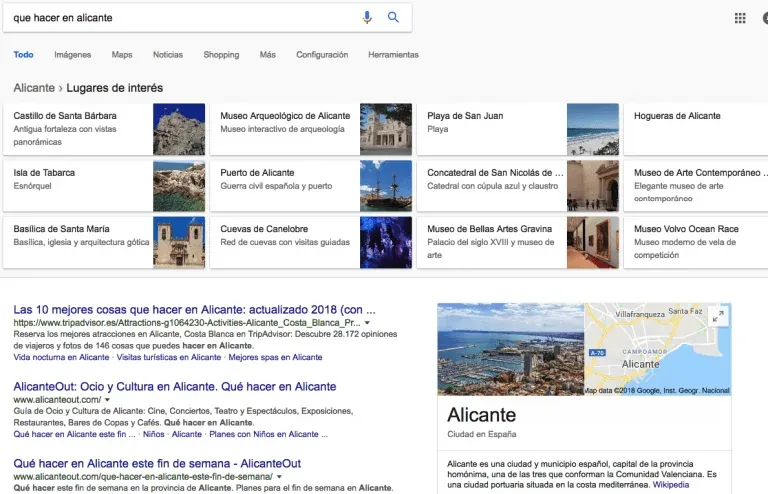Click the Alicante map in knowledge panel
The height and width of the screenshot is (494, 768).
pos(658,349)
